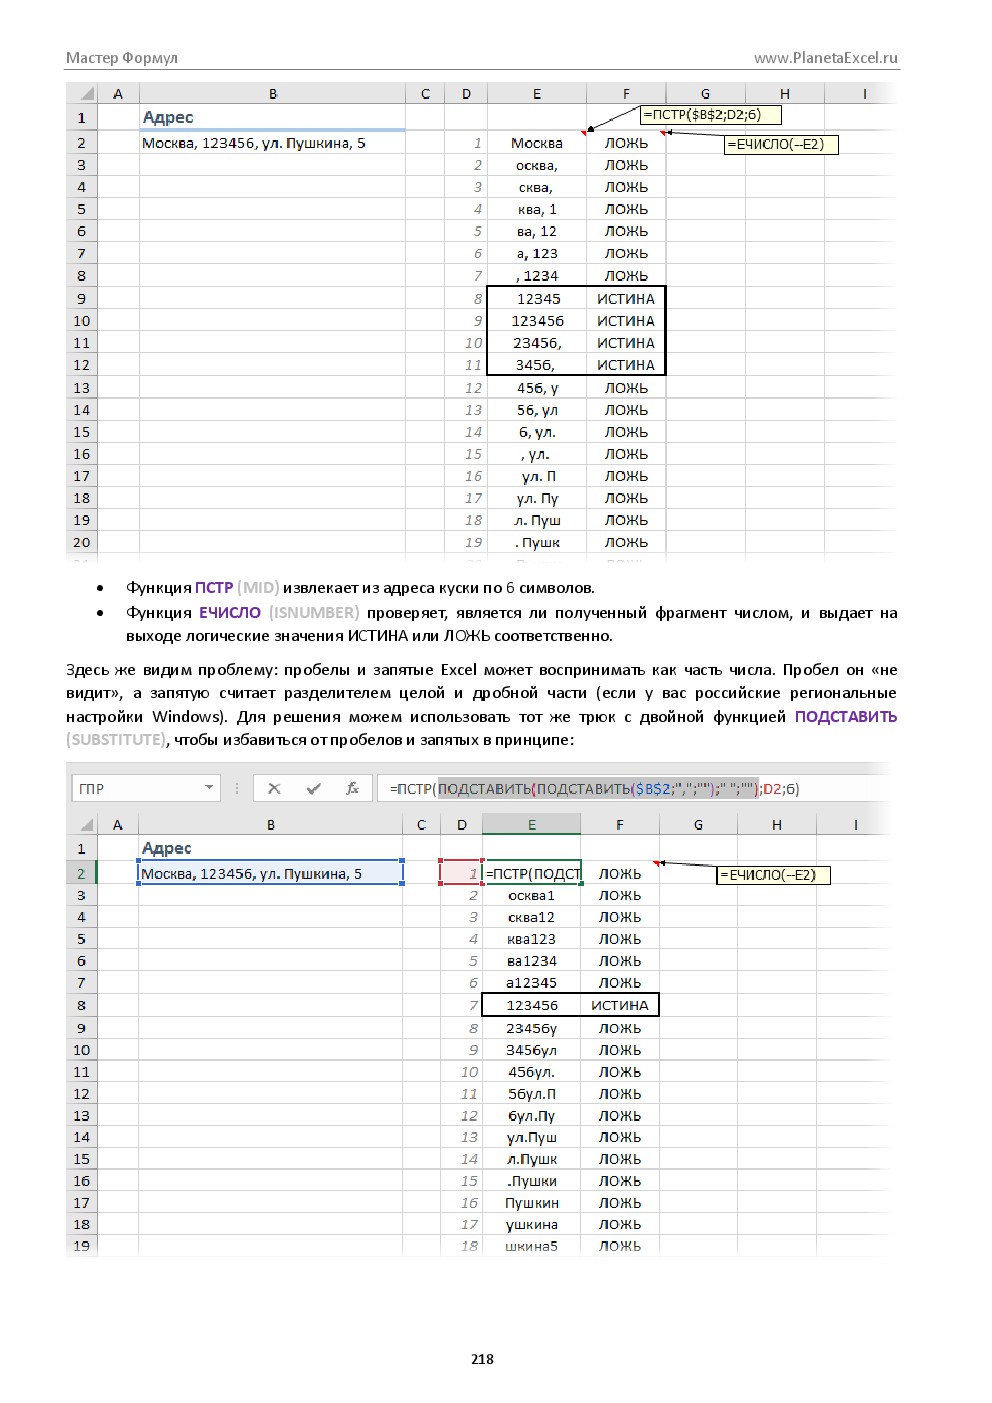Select the cell reading 456, у
This screenshot has width=992, height=1403.
(x=537, y=388)
